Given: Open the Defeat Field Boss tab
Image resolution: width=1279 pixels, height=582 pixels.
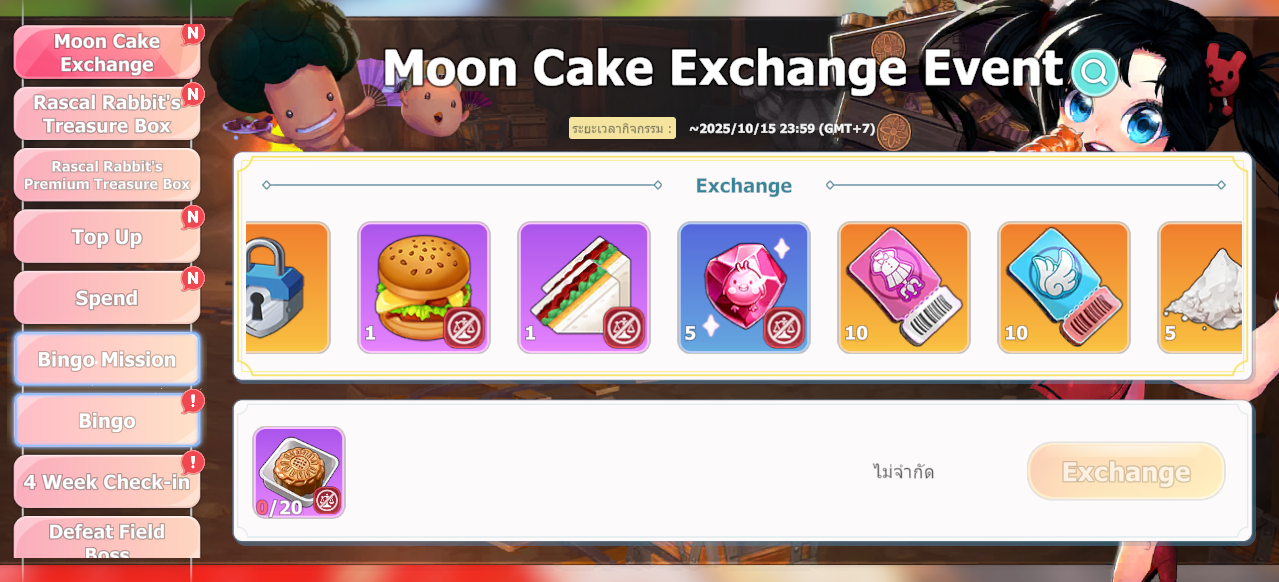Looking at the screenshot, I should coord(107,538).
